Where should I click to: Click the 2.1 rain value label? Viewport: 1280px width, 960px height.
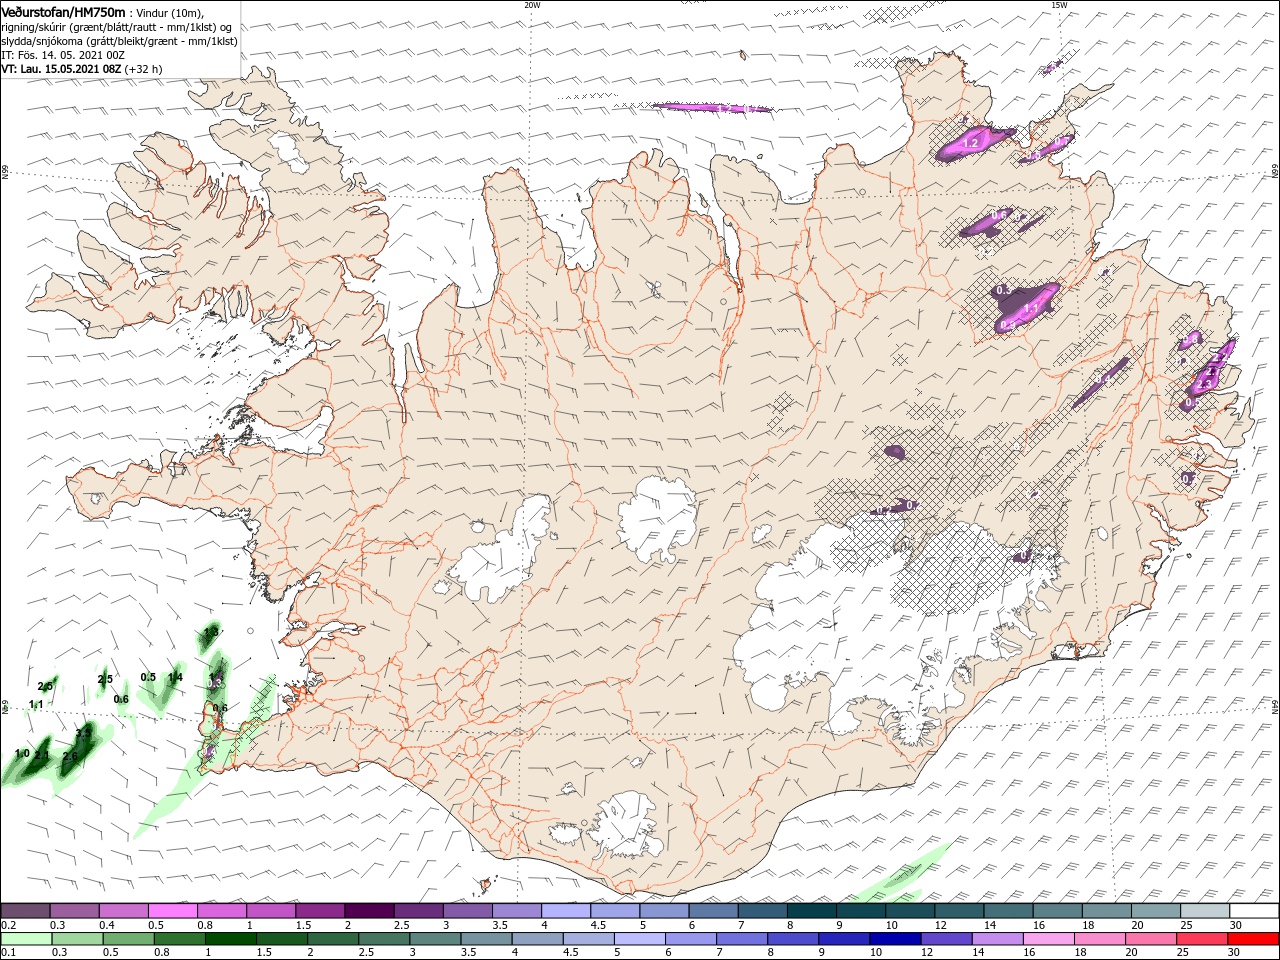[x=42, y=754]
